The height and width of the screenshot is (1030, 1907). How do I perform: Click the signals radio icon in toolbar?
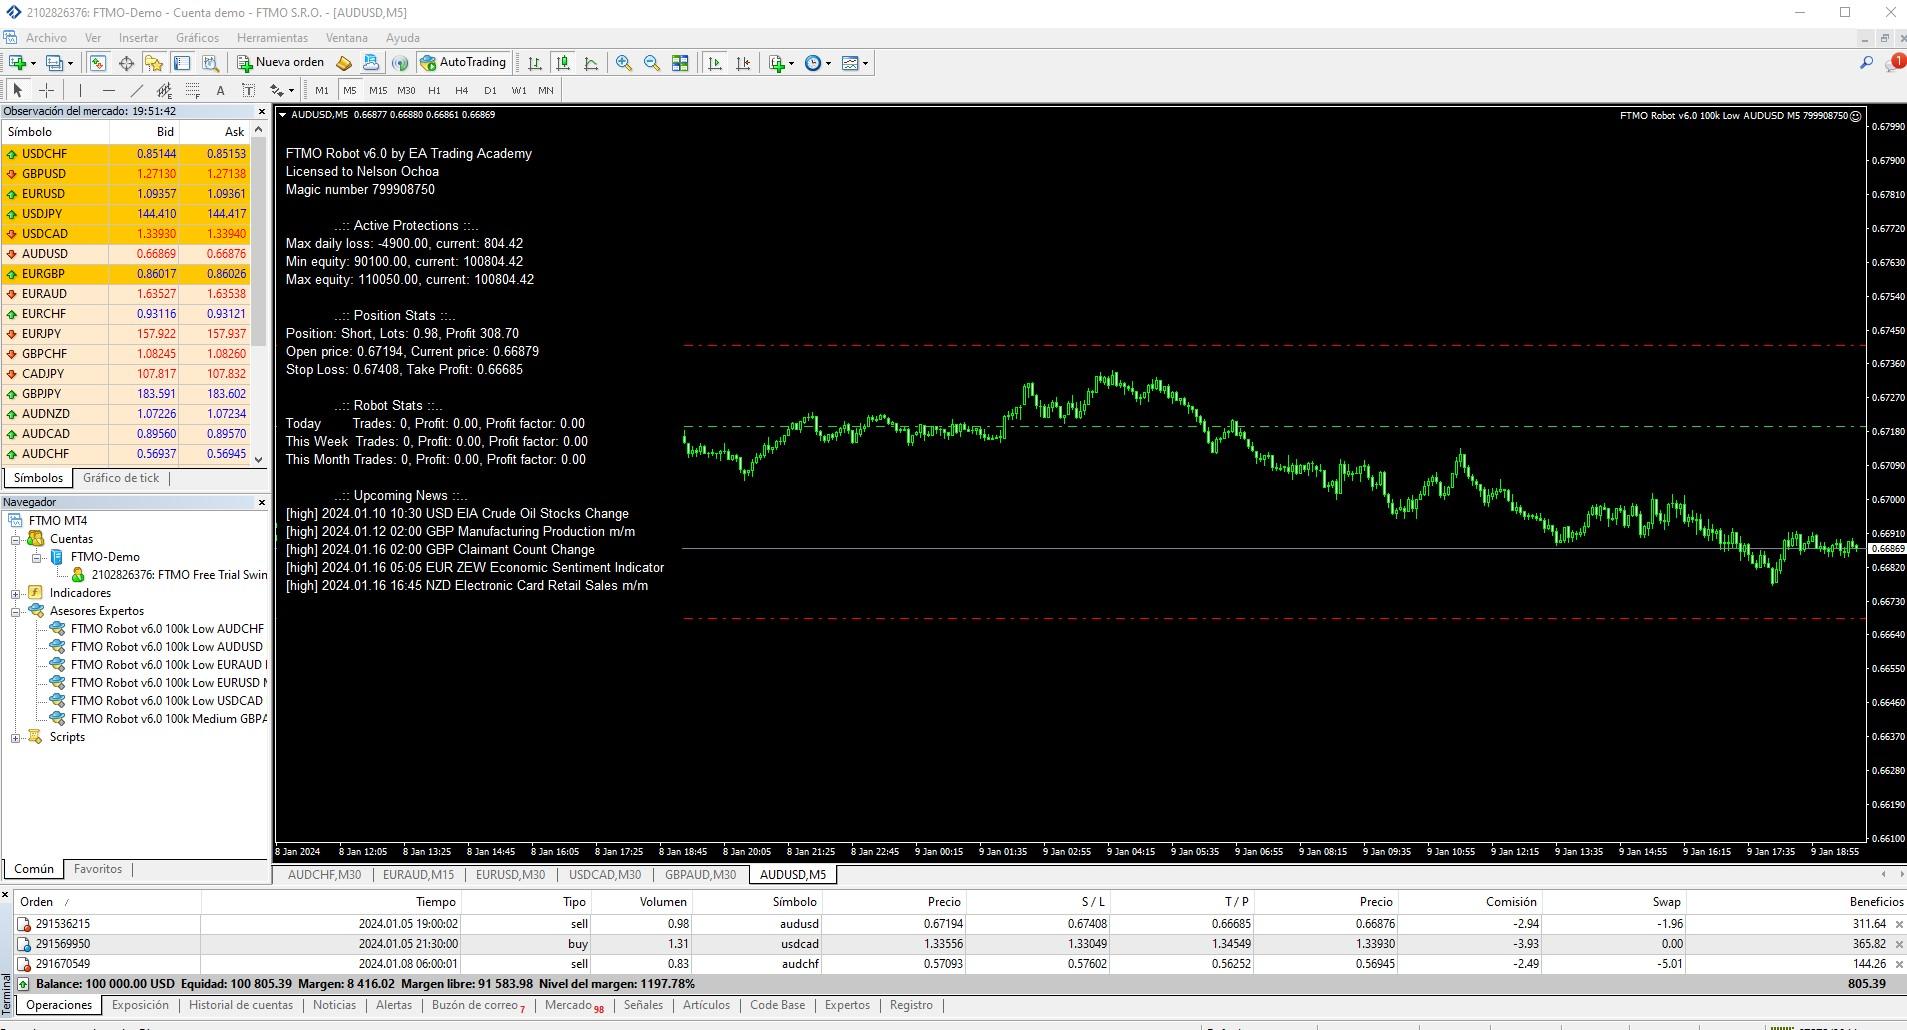point(400,63)
